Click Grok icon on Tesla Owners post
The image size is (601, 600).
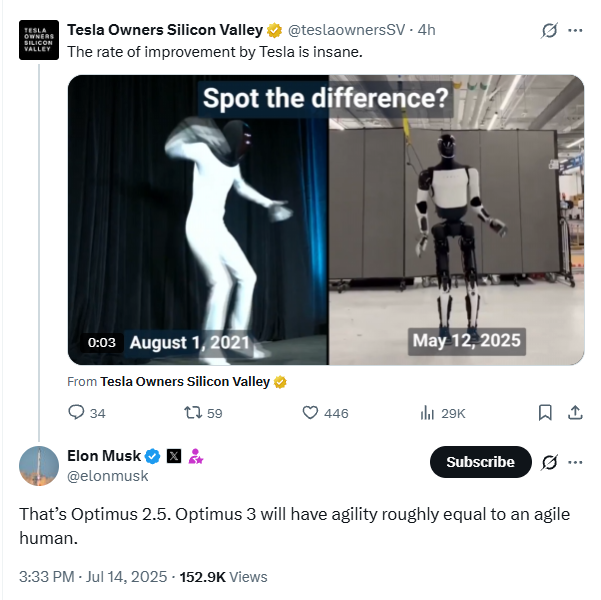coord(549,30)
